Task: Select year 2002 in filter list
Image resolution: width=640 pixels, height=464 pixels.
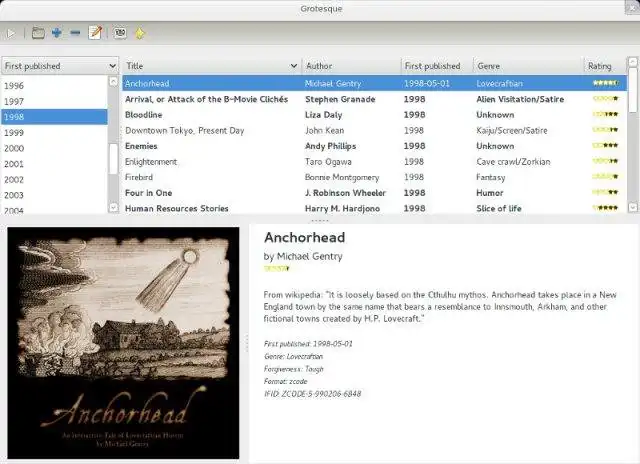Action: (55, 180)
